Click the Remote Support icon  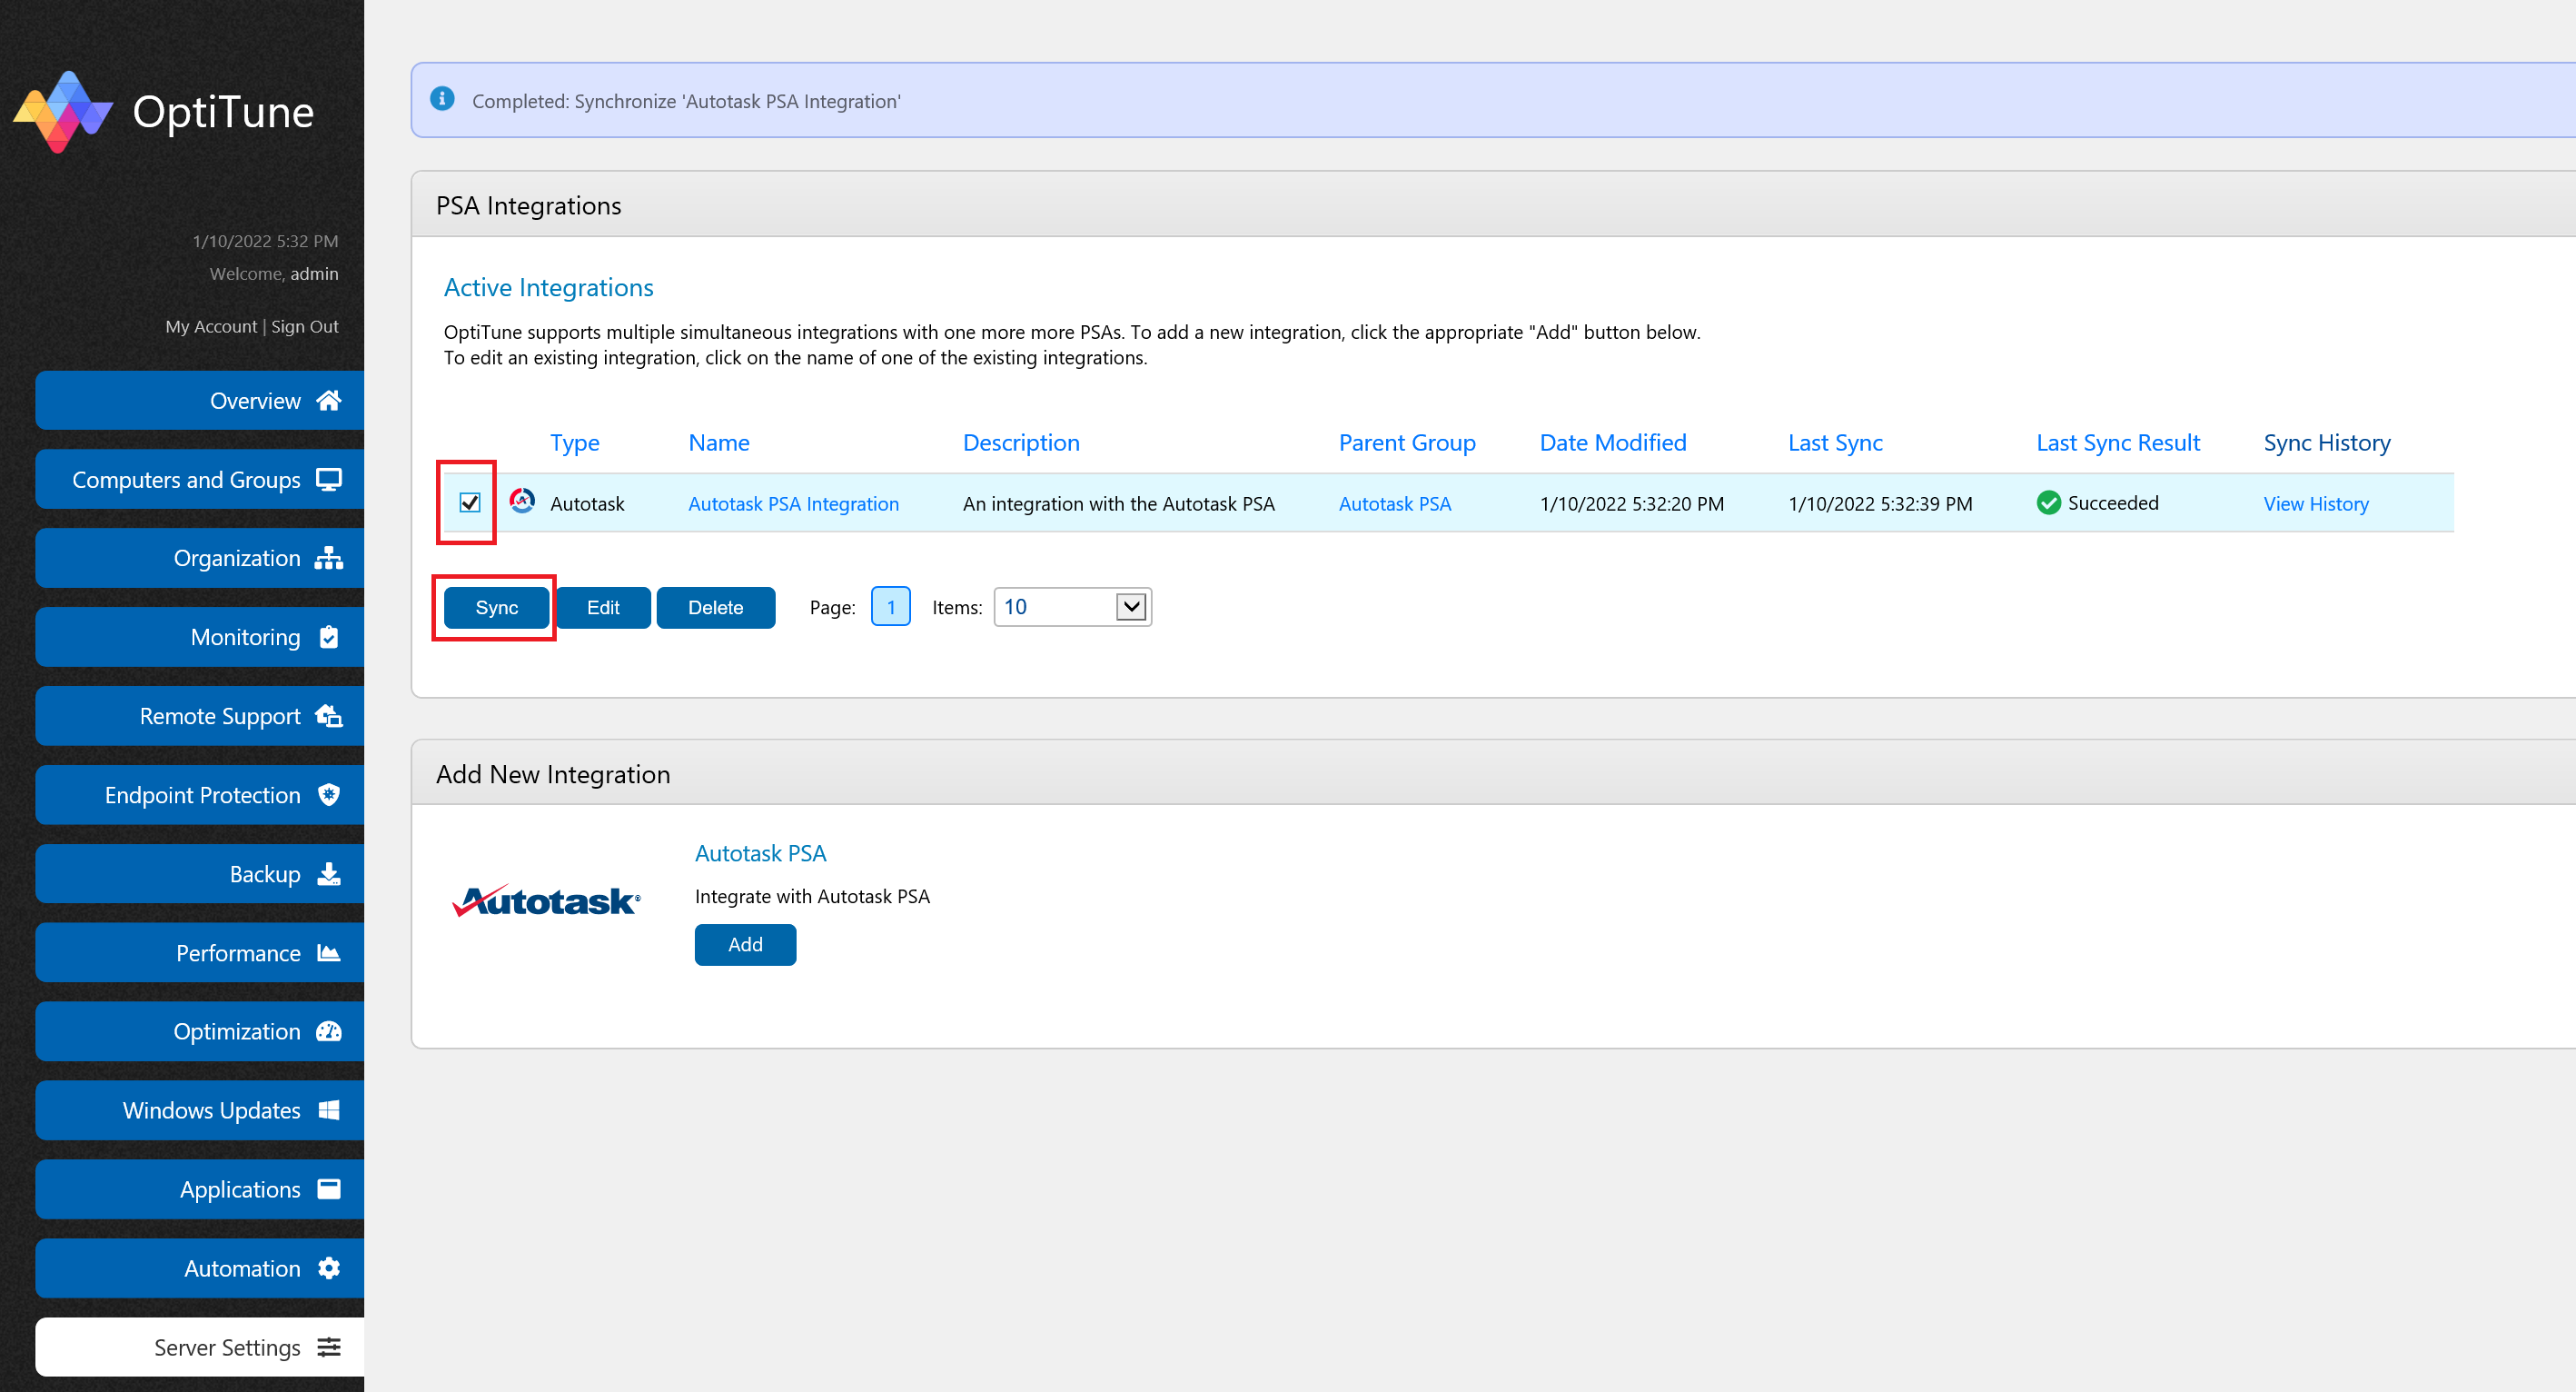point(329,716)
